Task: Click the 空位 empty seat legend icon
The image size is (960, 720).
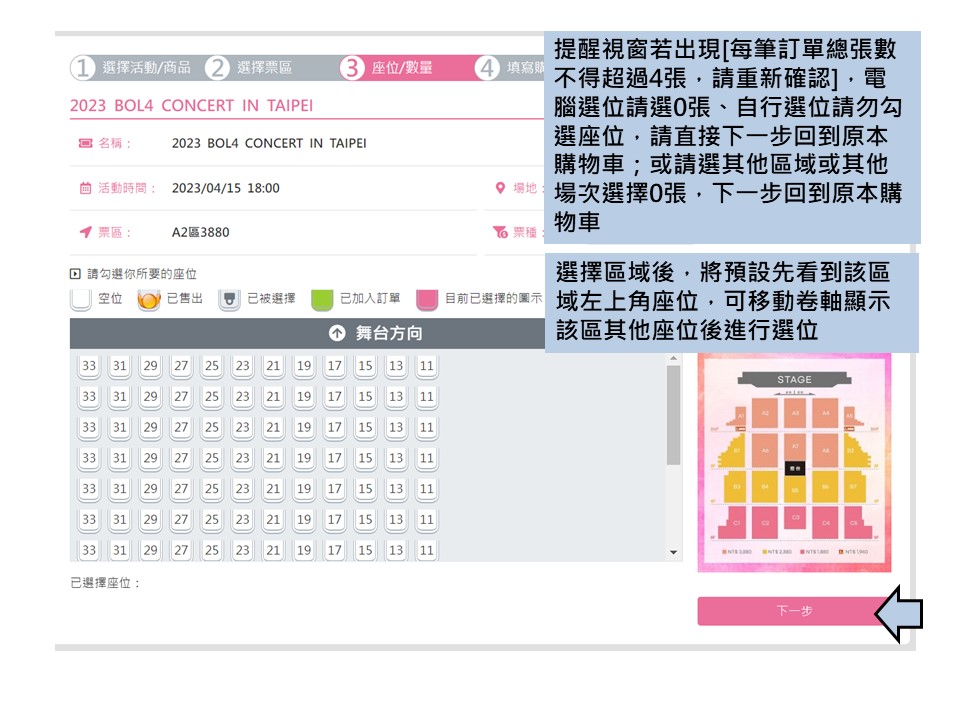Action: [x=81, y=299]
